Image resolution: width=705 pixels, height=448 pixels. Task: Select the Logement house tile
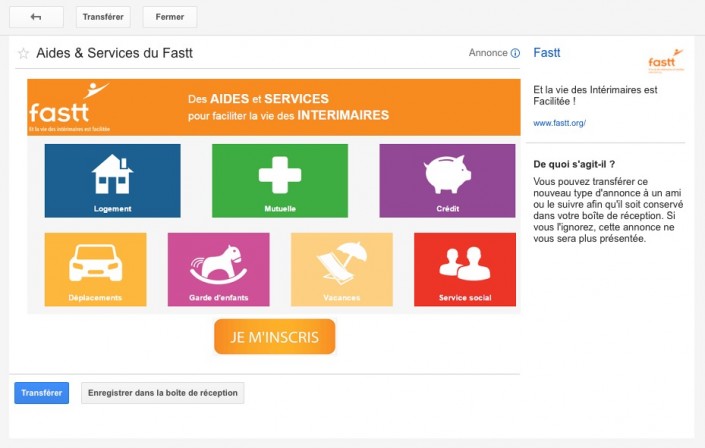[x=112, y=181]
